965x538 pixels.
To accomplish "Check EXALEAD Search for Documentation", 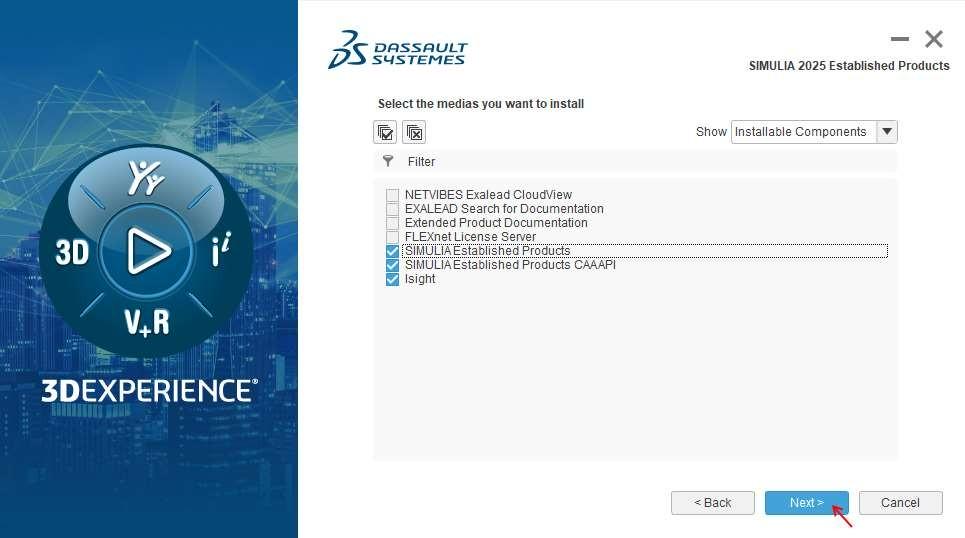I will tap(392, 209).
